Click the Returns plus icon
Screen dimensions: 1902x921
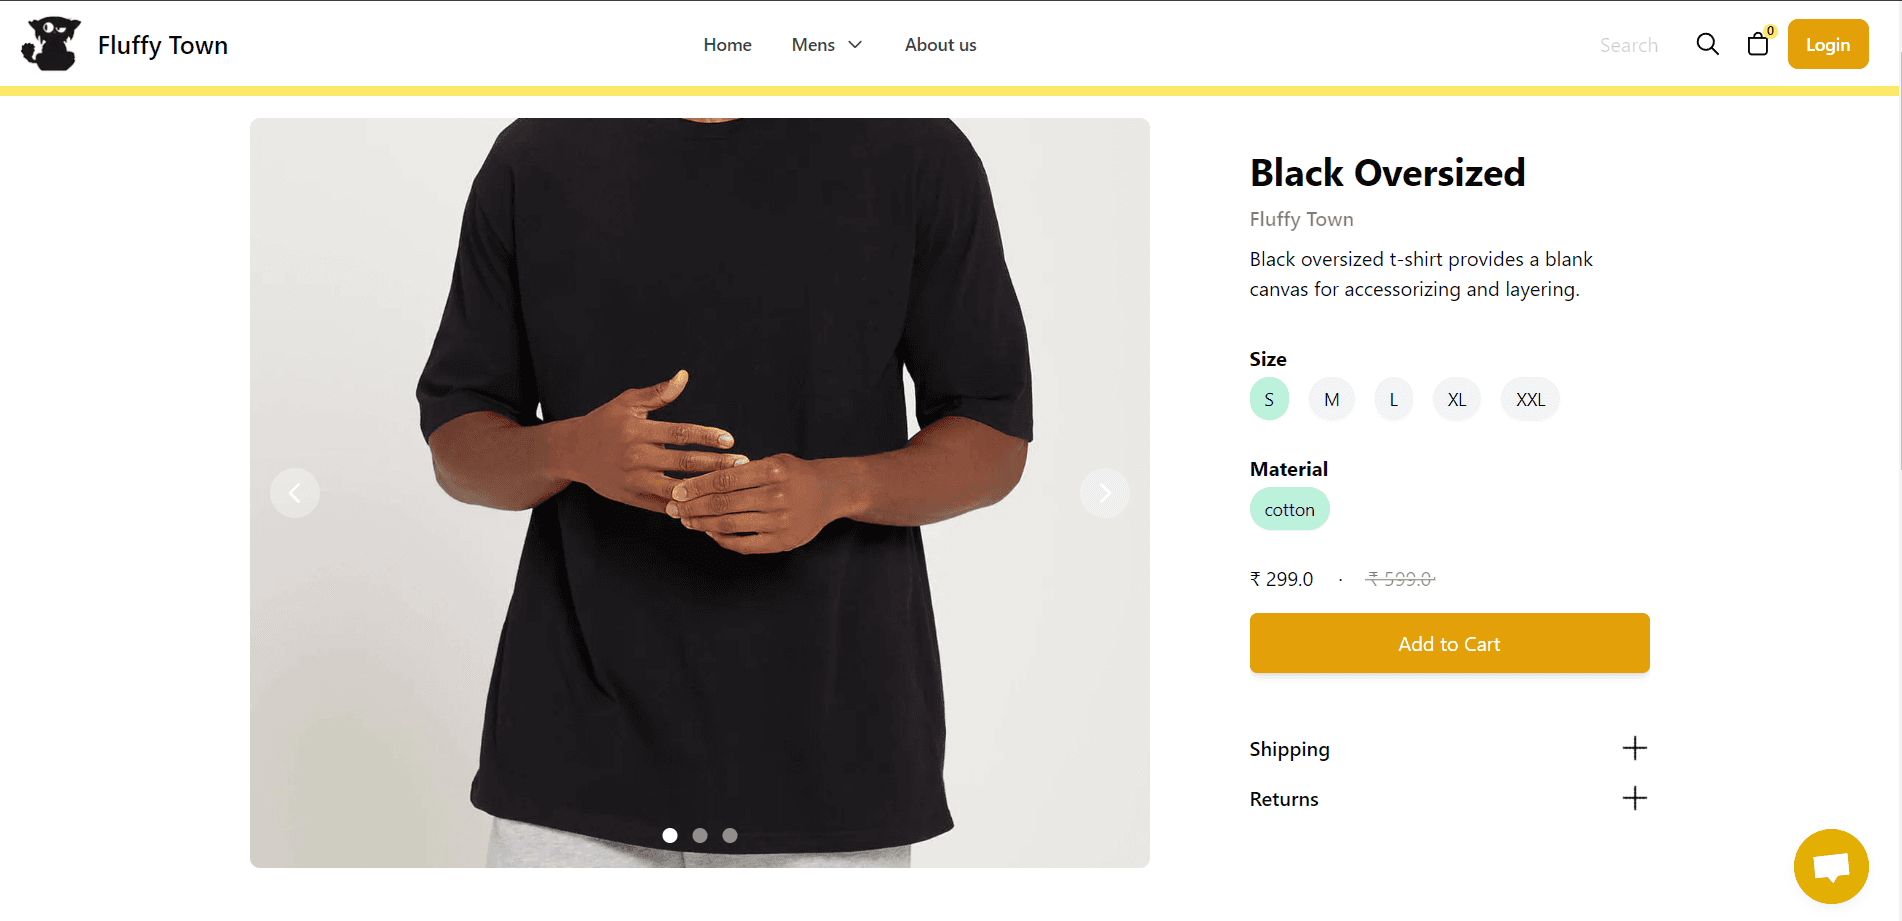point(1634,798)
